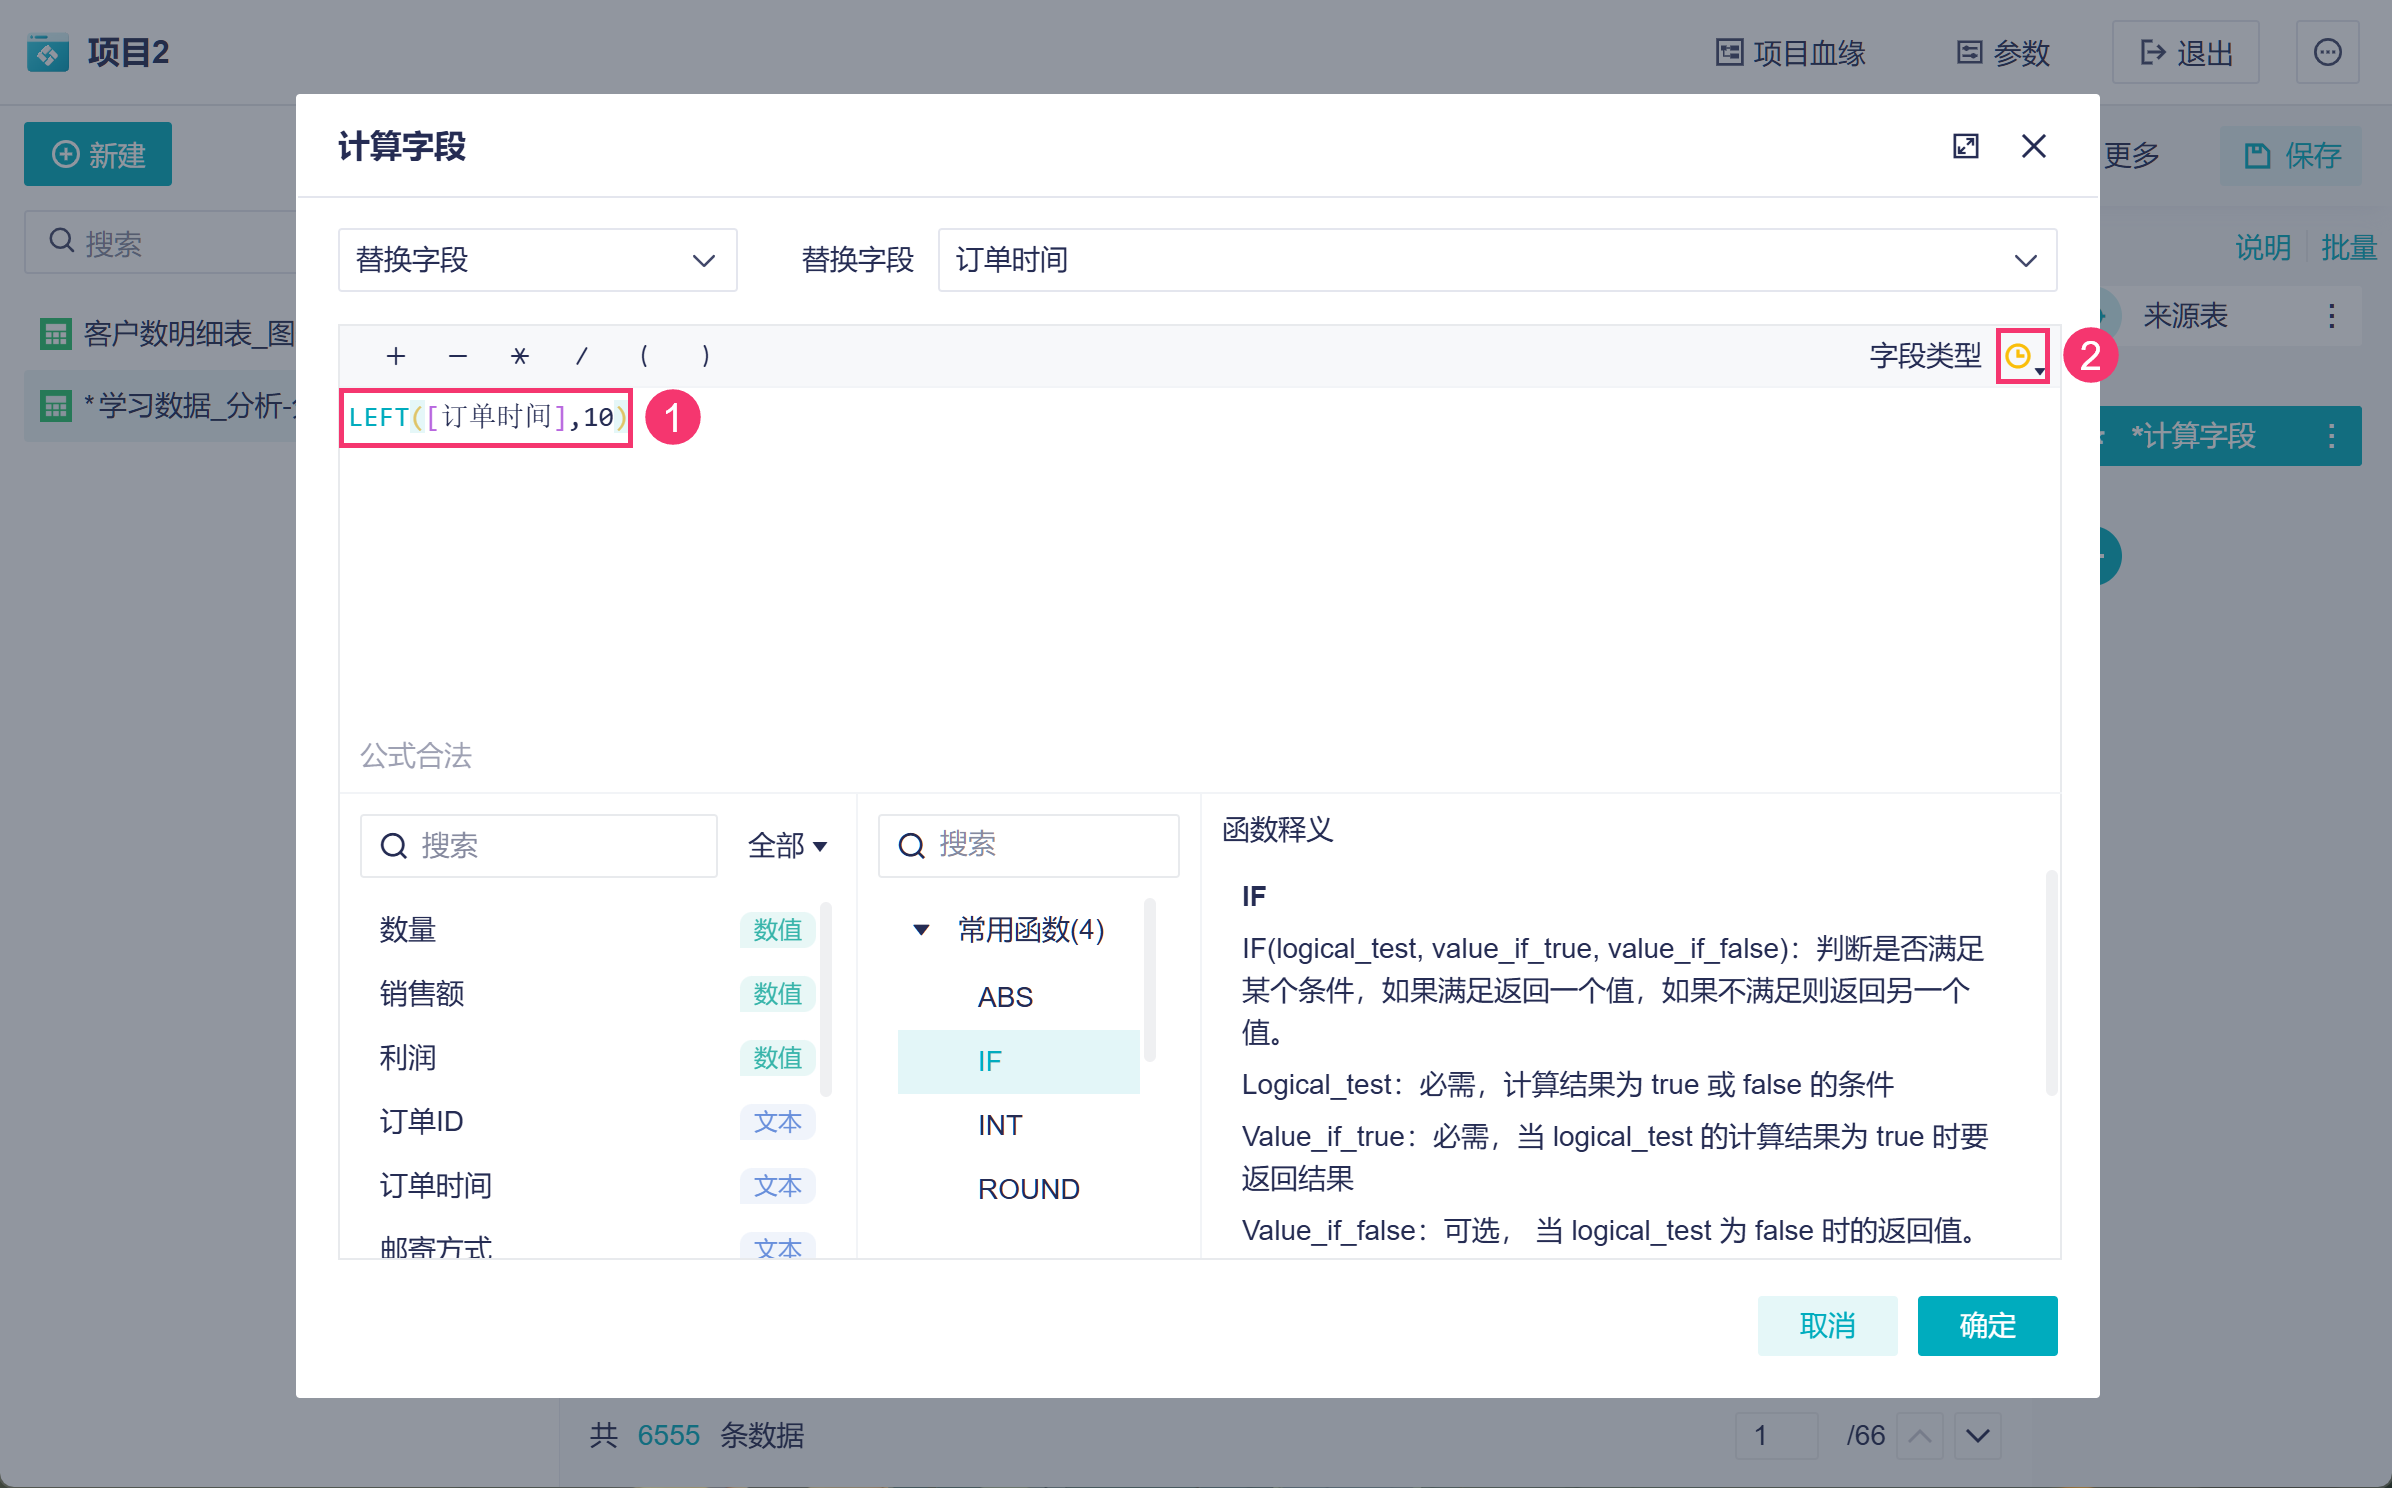Collapse the 常用函数(4) group
Viewport: 2392px width, 1488px height.
pos(921,930)
